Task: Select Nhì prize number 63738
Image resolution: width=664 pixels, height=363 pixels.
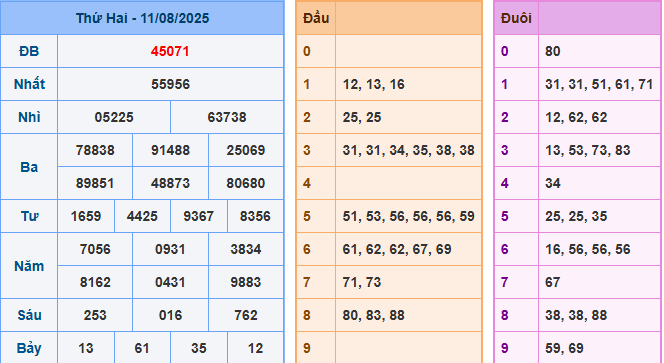Action: [227, 117]
